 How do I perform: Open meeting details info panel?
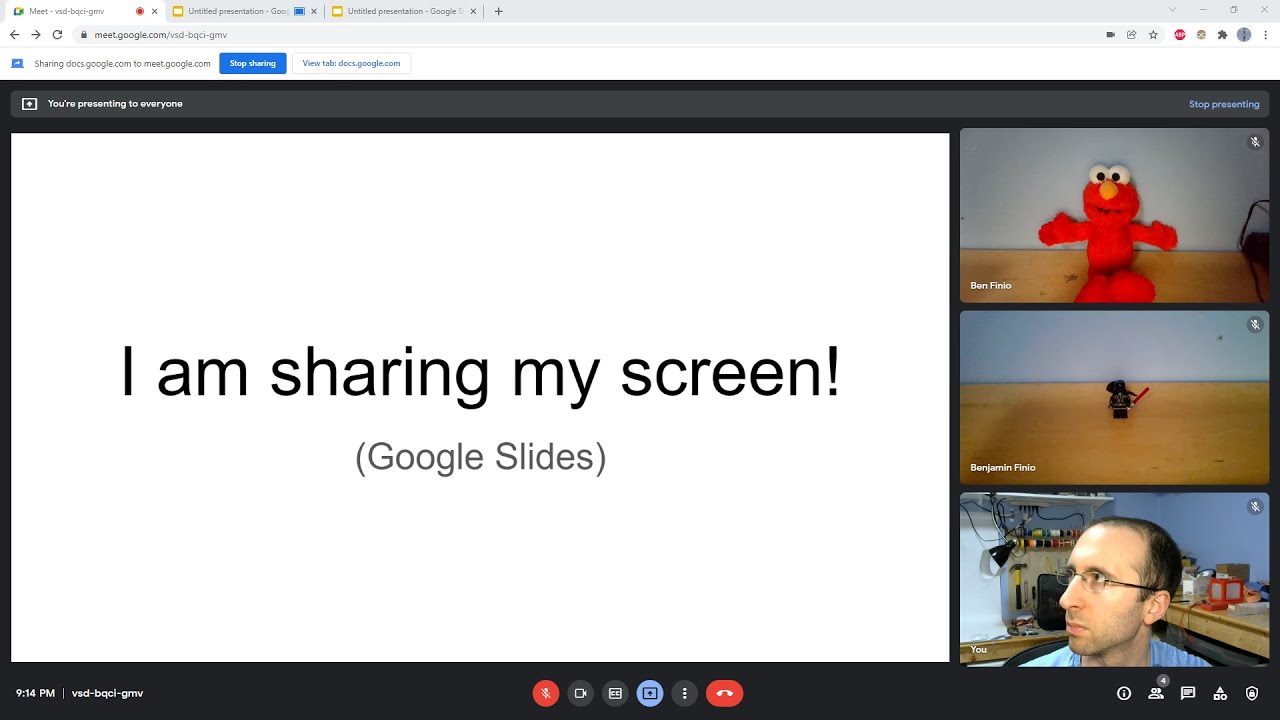(1123, 693)
